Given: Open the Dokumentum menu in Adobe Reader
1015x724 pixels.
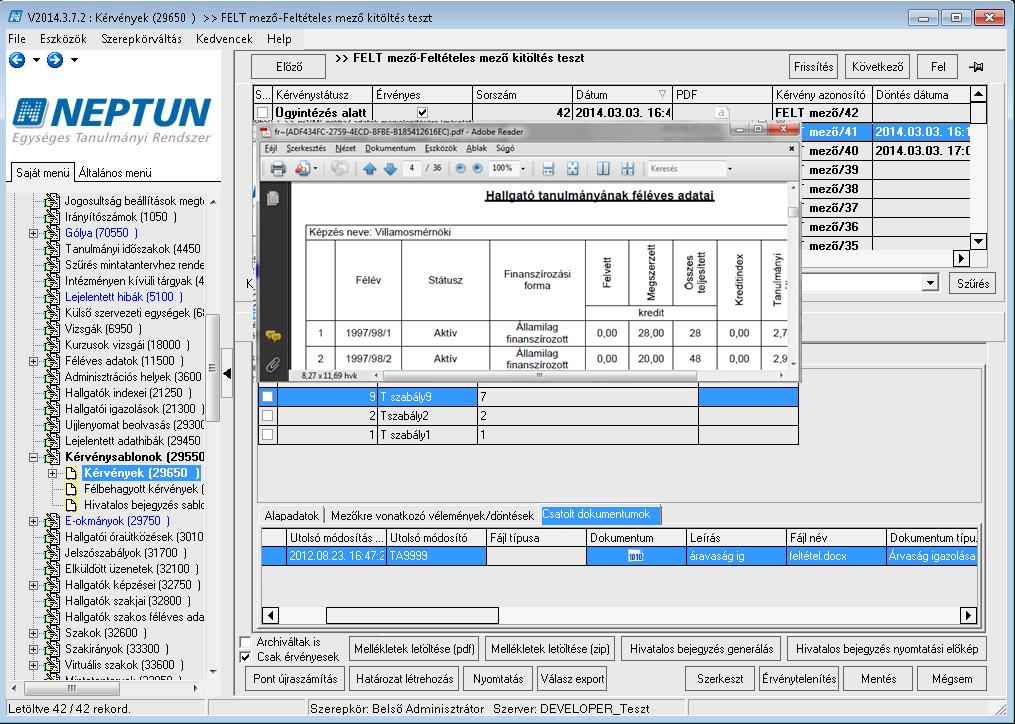Looking at the screenshot, I should pyautogui.click(x=390, y=148).
